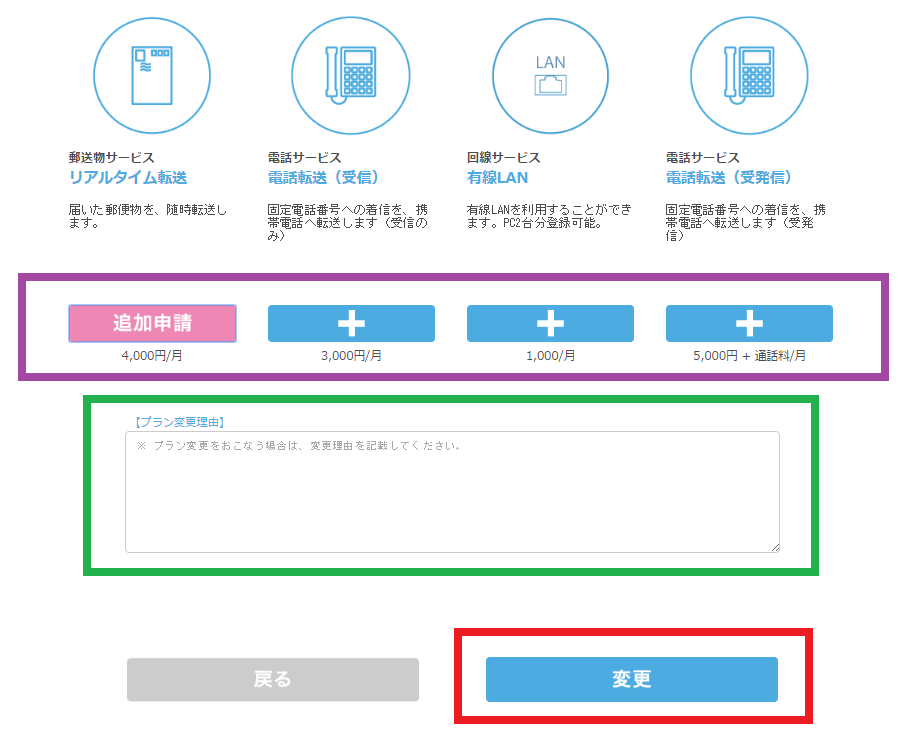Click the pink 追加申請 button

click(x=152, y=324)
